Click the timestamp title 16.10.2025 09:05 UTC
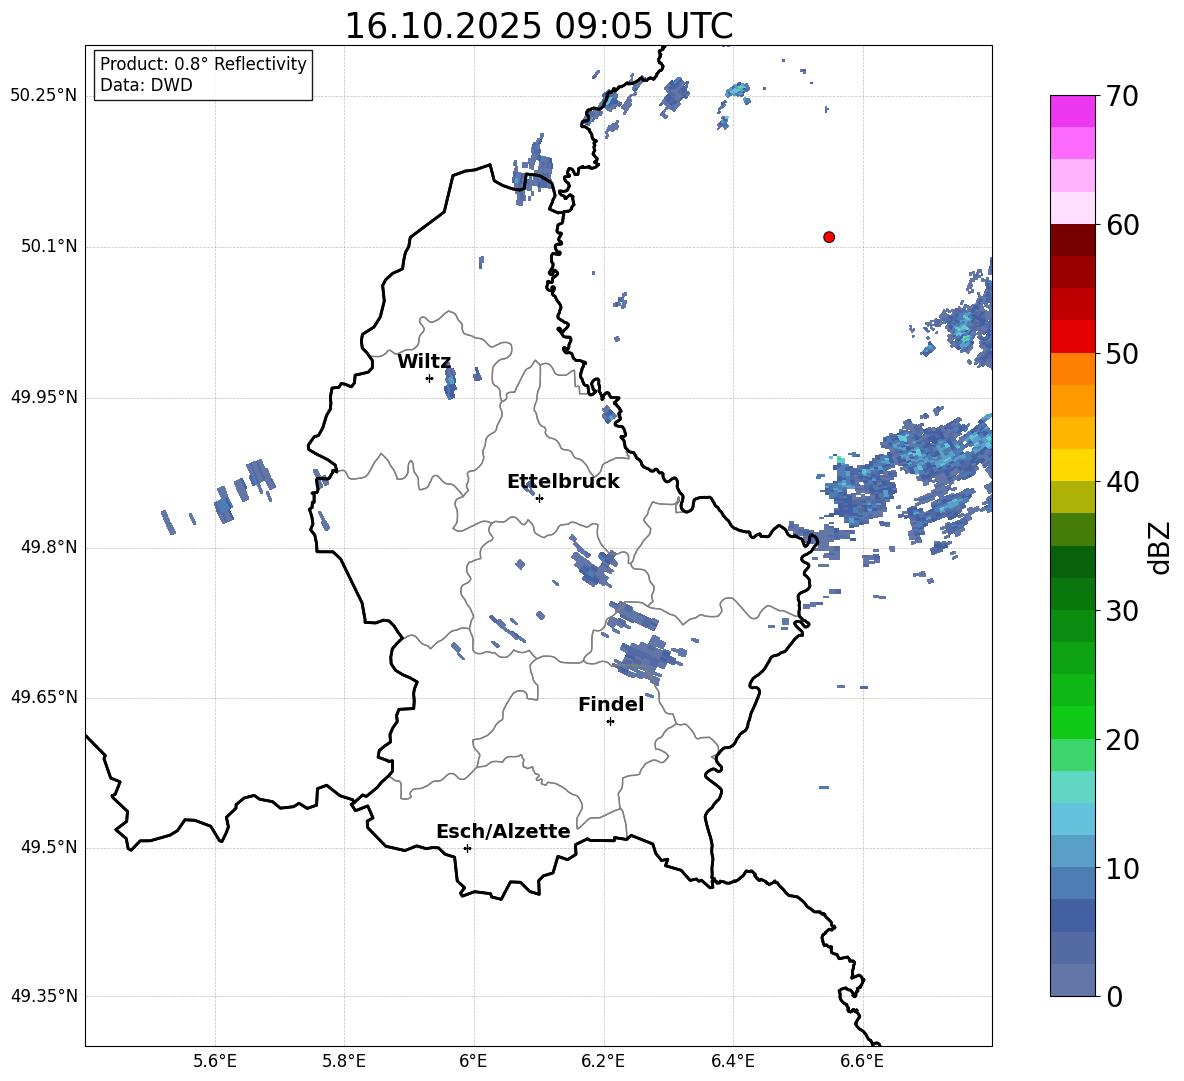The width and height of the screenshot is (1184, 1081). [538, 26]
